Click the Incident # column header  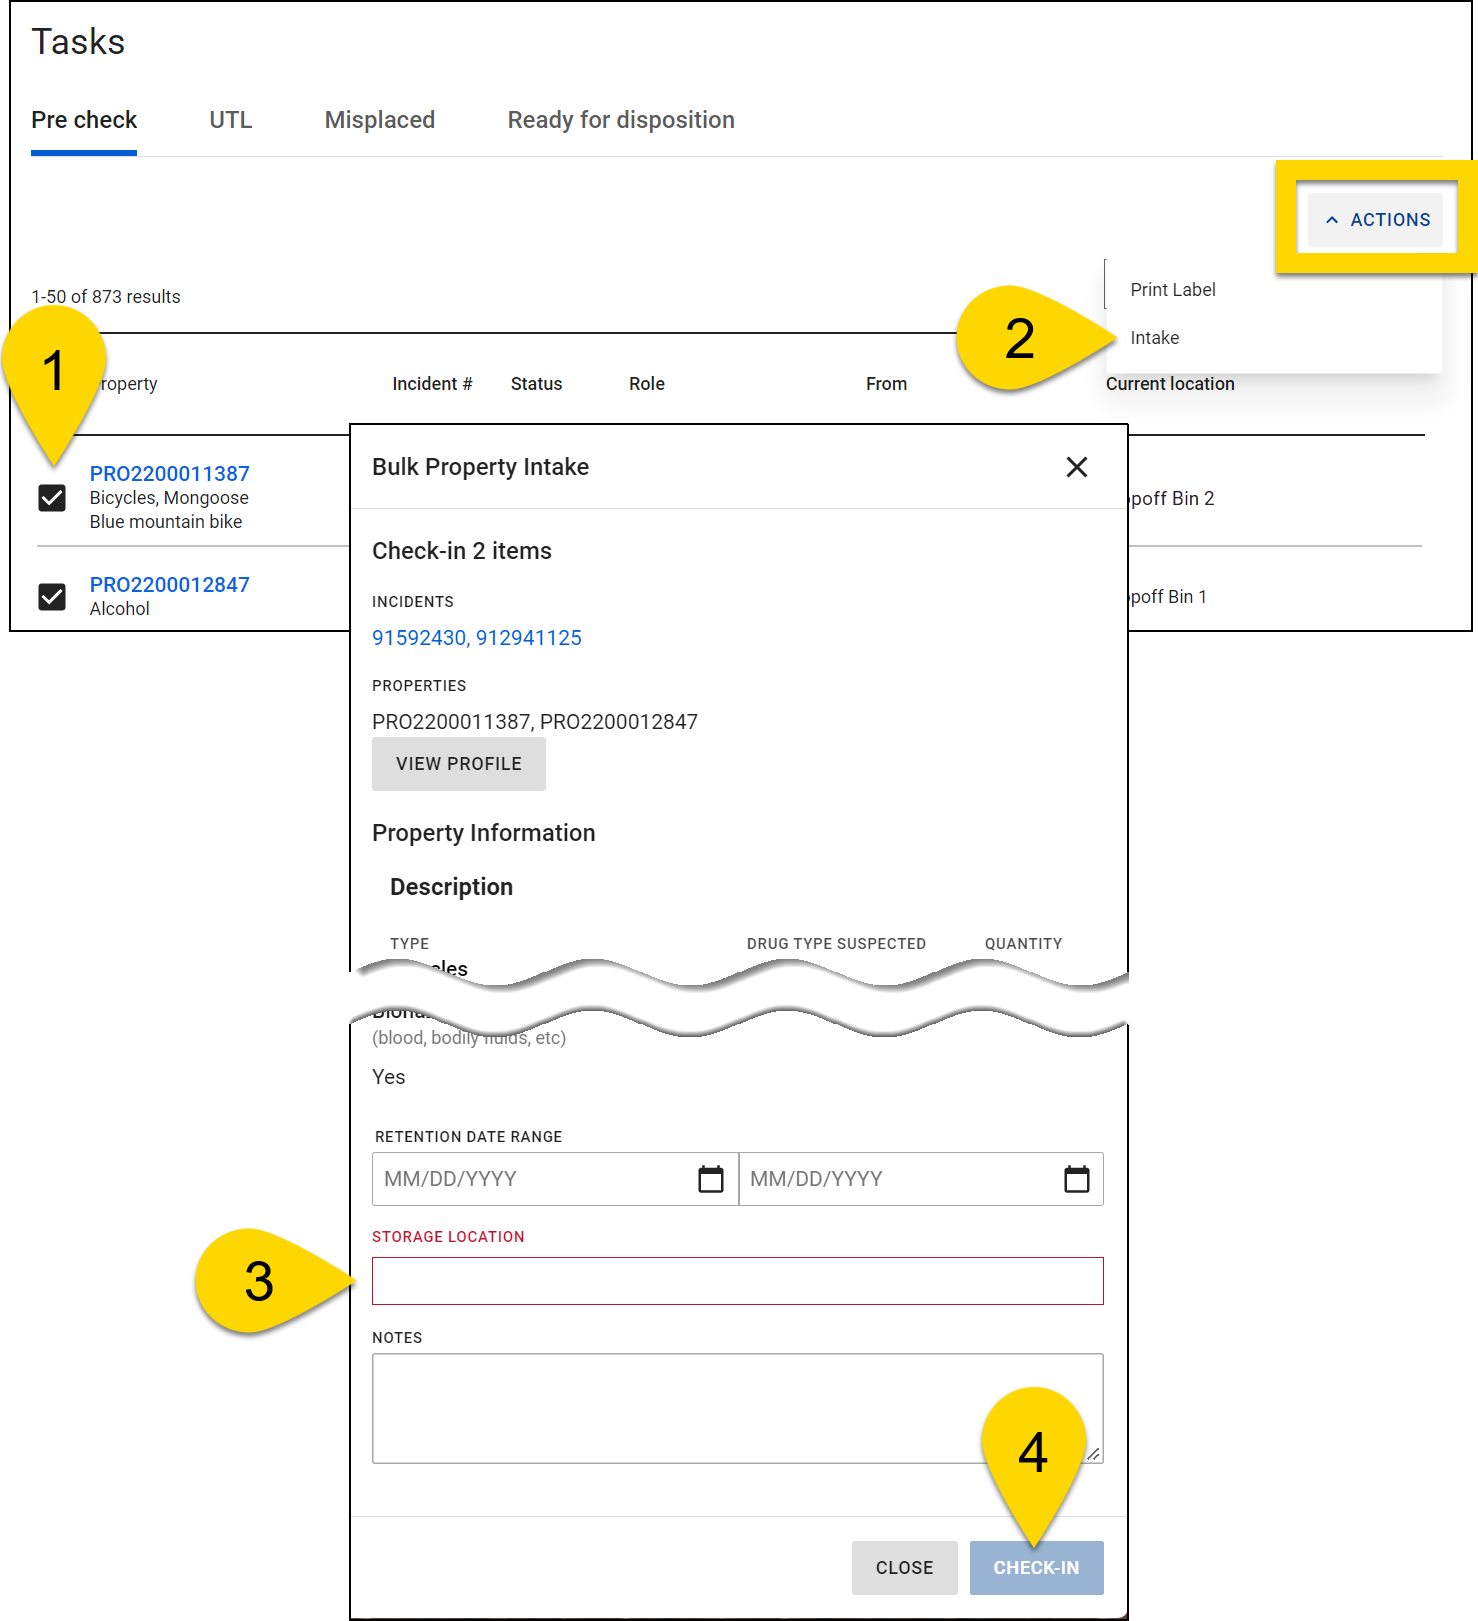click(x=432, y=384)
